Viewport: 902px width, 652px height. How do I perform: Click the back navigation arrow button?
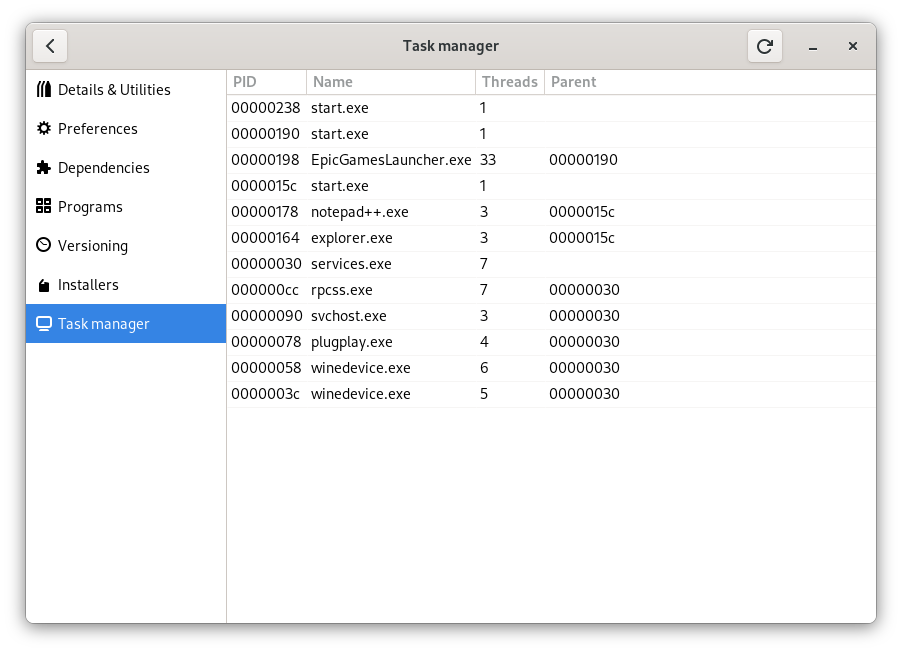pyautogui.click(x=50, y=45)
